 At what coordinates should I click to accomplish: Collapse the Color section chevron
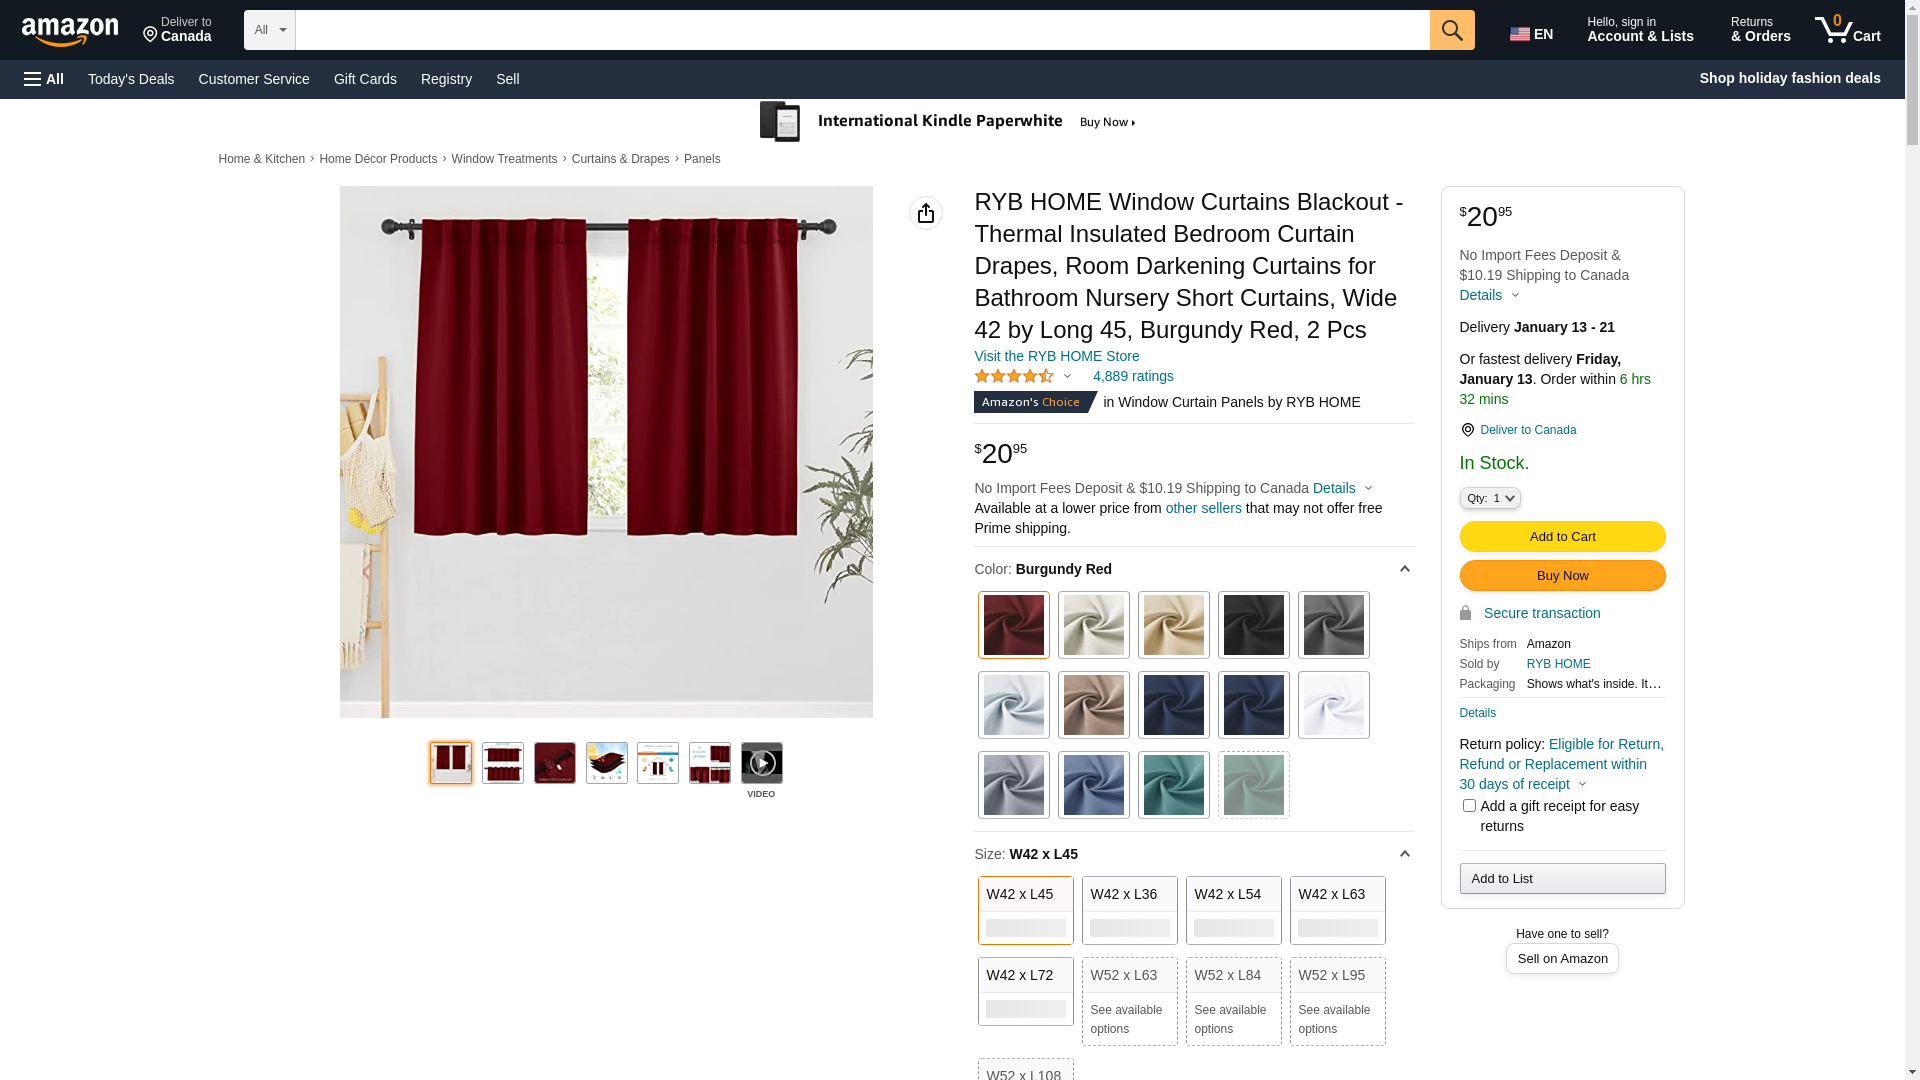(1404, 569)
